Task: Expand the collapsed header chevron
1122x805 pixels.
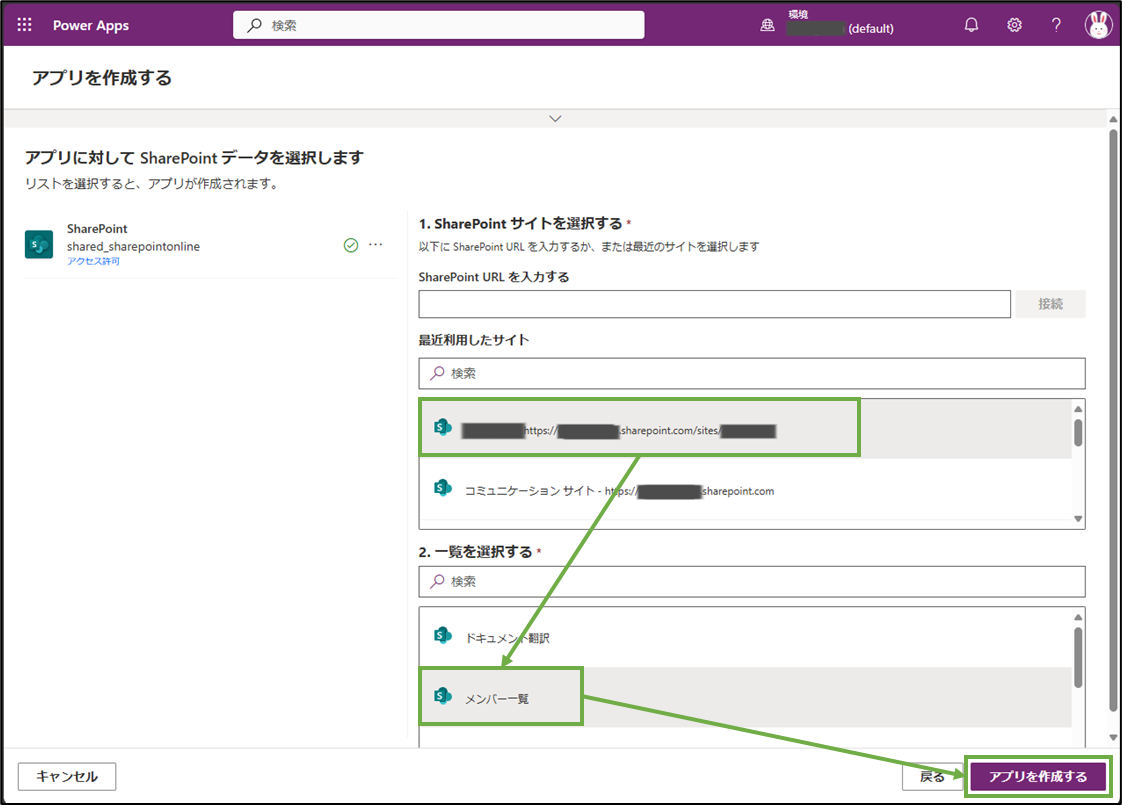Action: point(555,118)
